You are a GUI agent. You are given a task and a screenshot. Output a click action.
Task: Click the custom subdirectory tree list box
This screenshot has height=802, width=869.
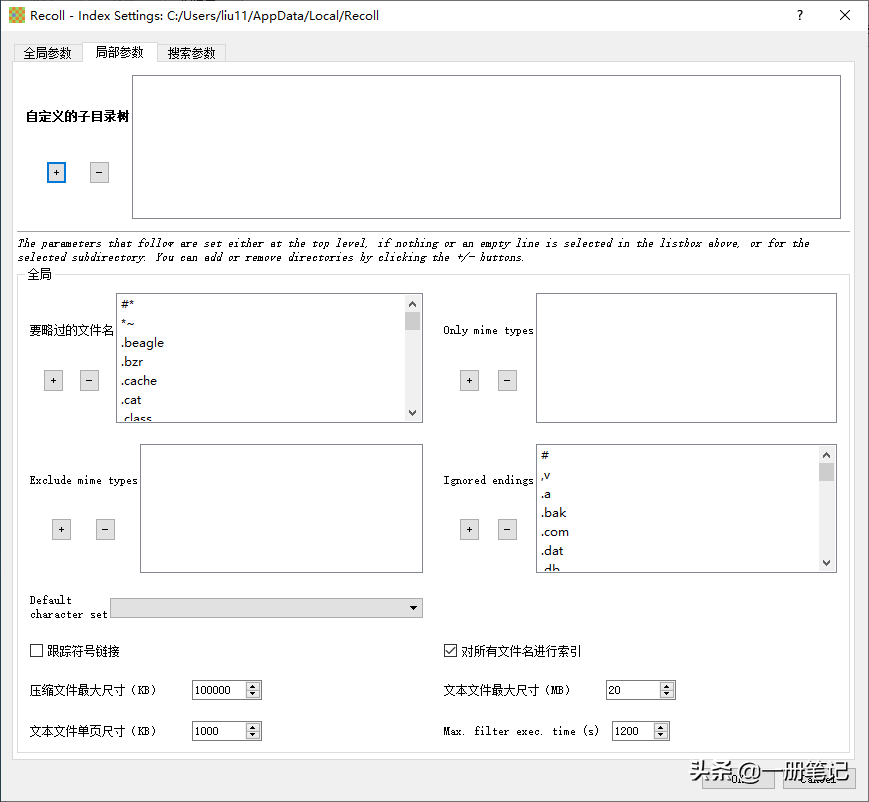pyautogui.click(x=486, y=147)
